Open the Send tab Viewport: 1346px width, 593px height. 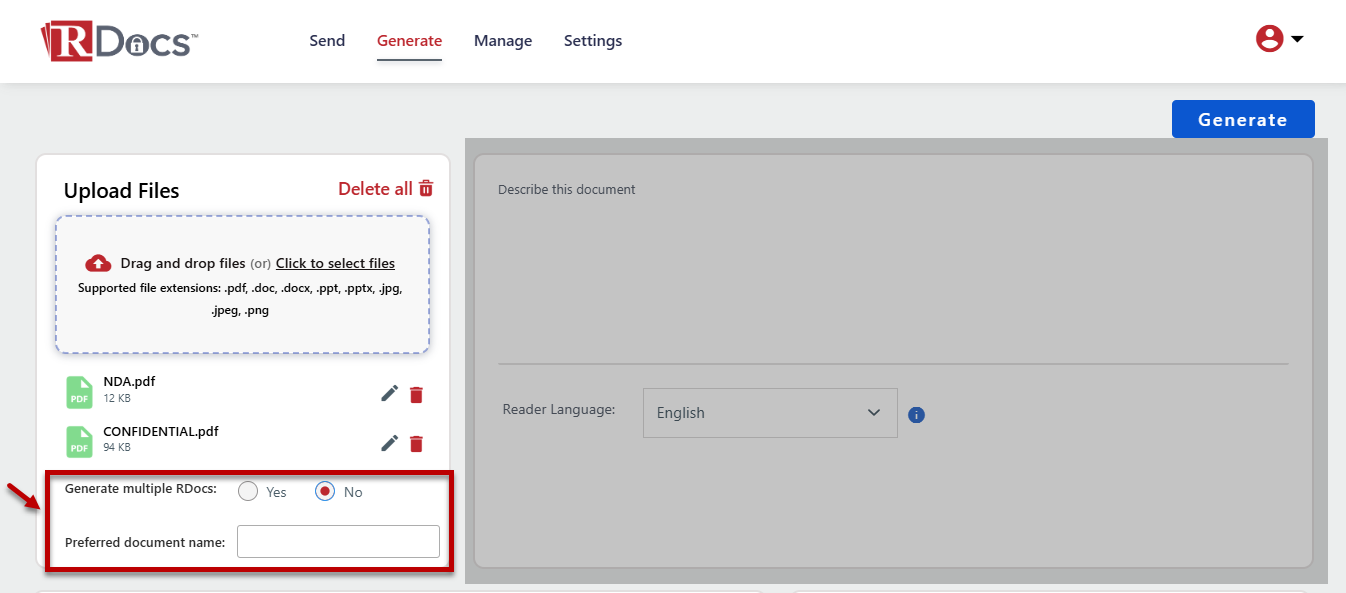[327, 41]
